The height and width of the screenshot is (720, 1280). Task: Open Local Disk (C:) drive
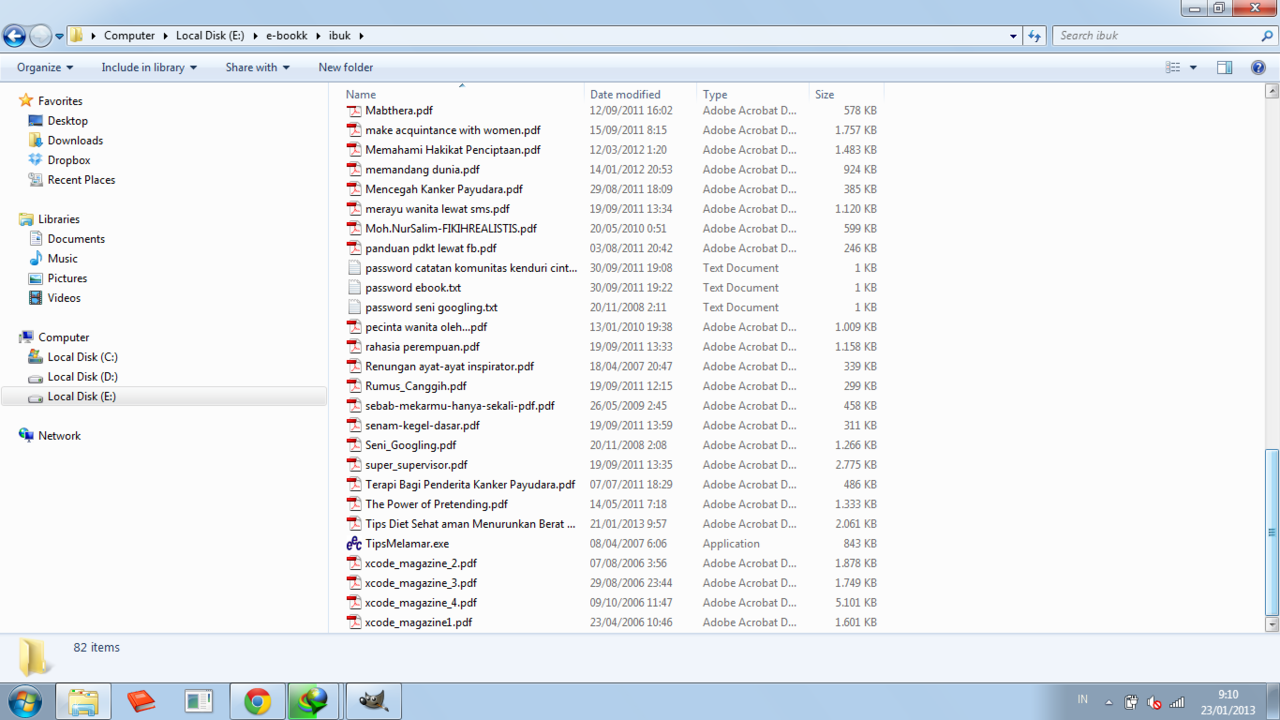(82, 357)
